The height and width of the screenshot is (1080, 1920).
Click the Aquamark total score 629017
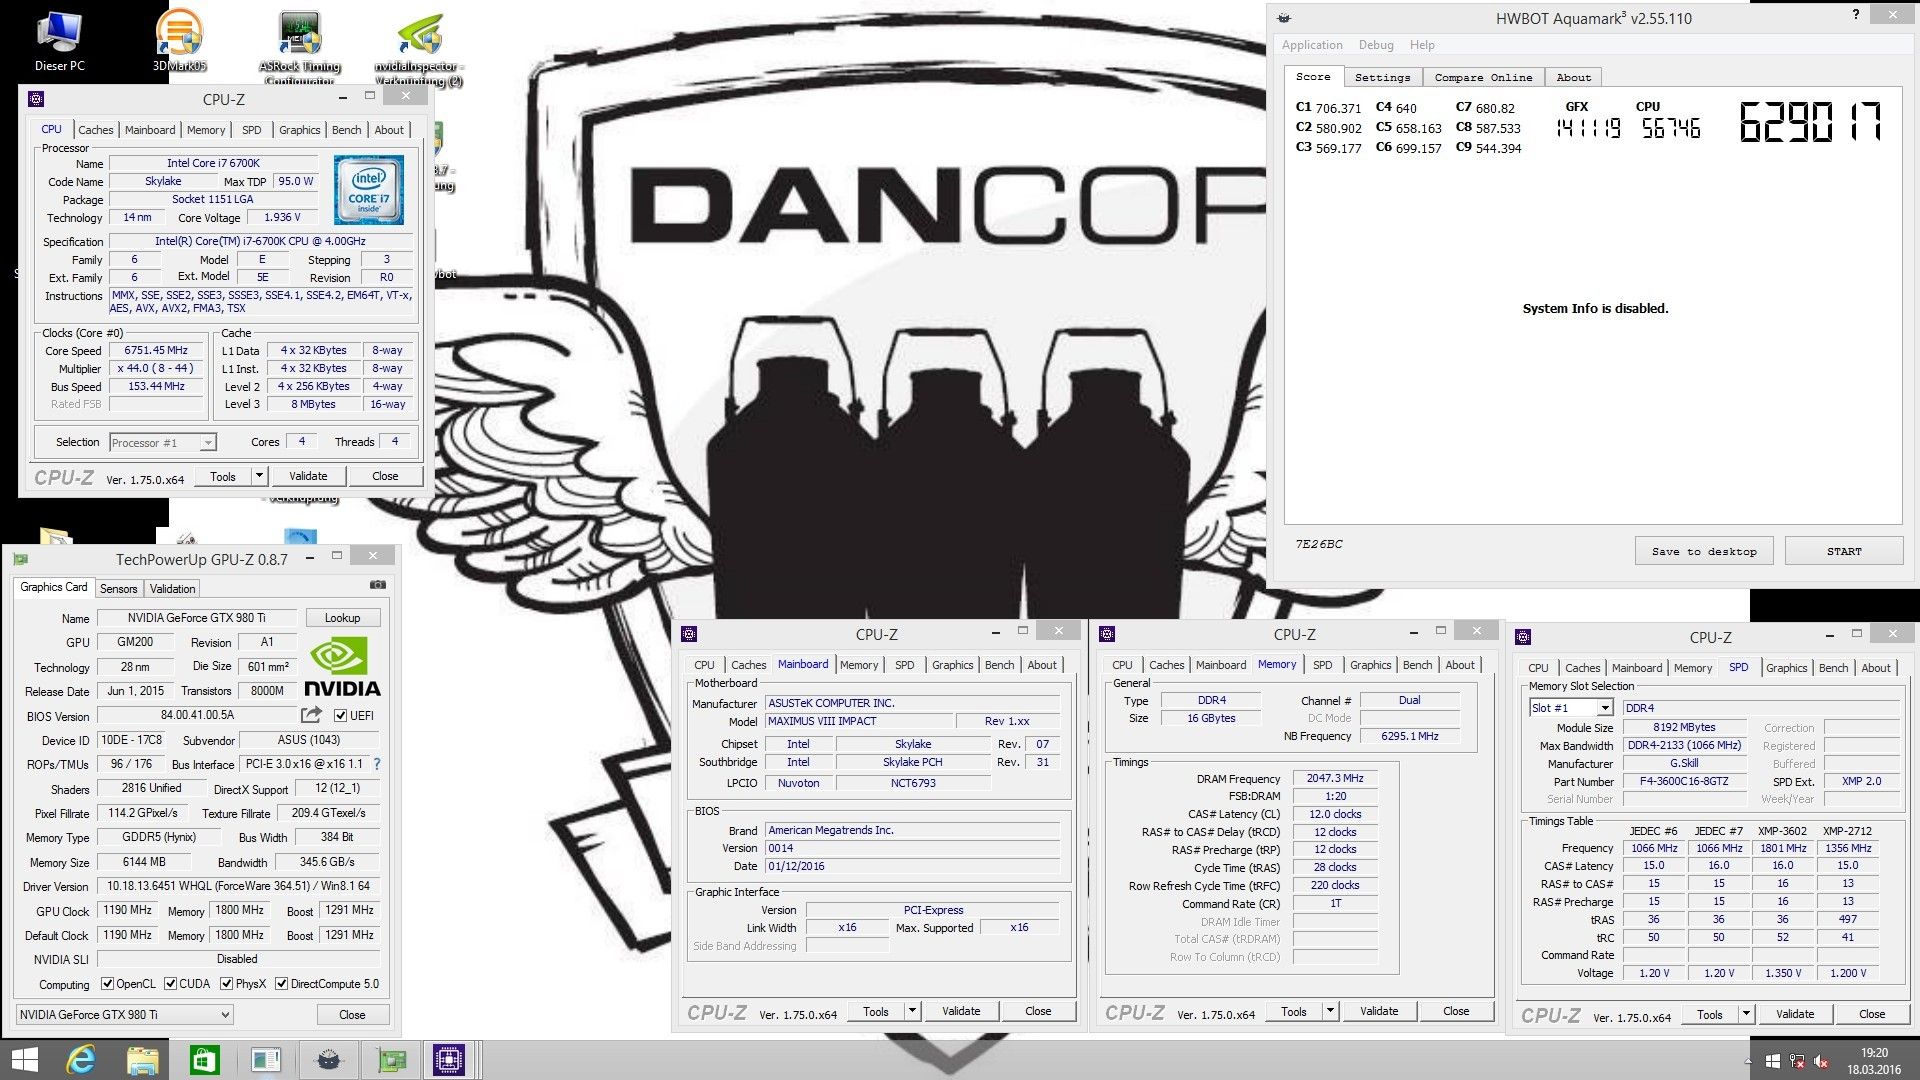1810,123
